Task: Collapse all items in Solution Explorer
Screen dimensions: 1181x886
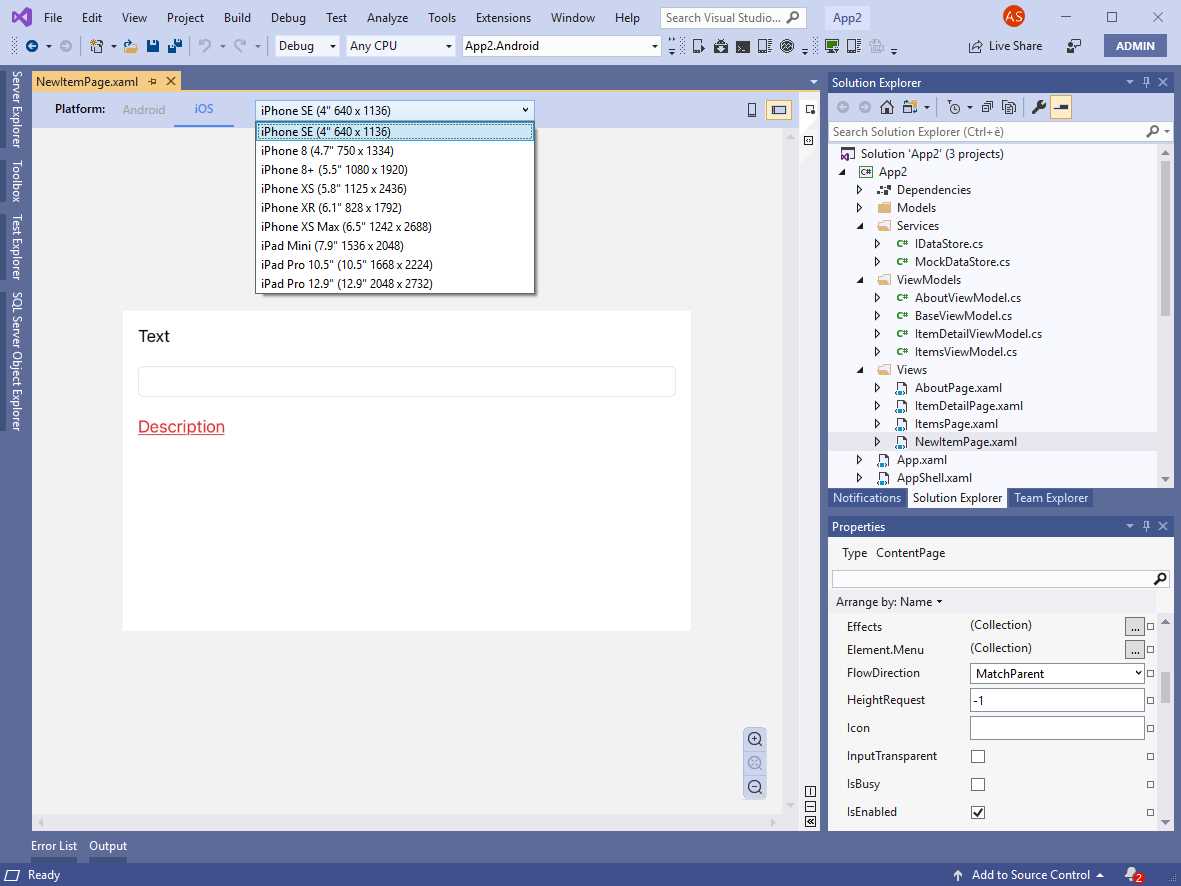Action: coord(987,107)
